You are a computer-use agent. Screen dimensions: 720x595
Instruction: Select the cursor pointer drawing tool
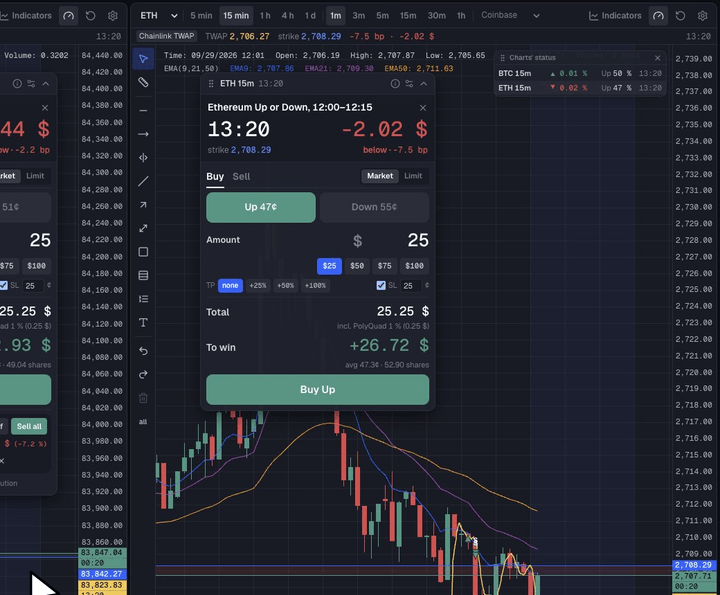(x=143, y=59)
